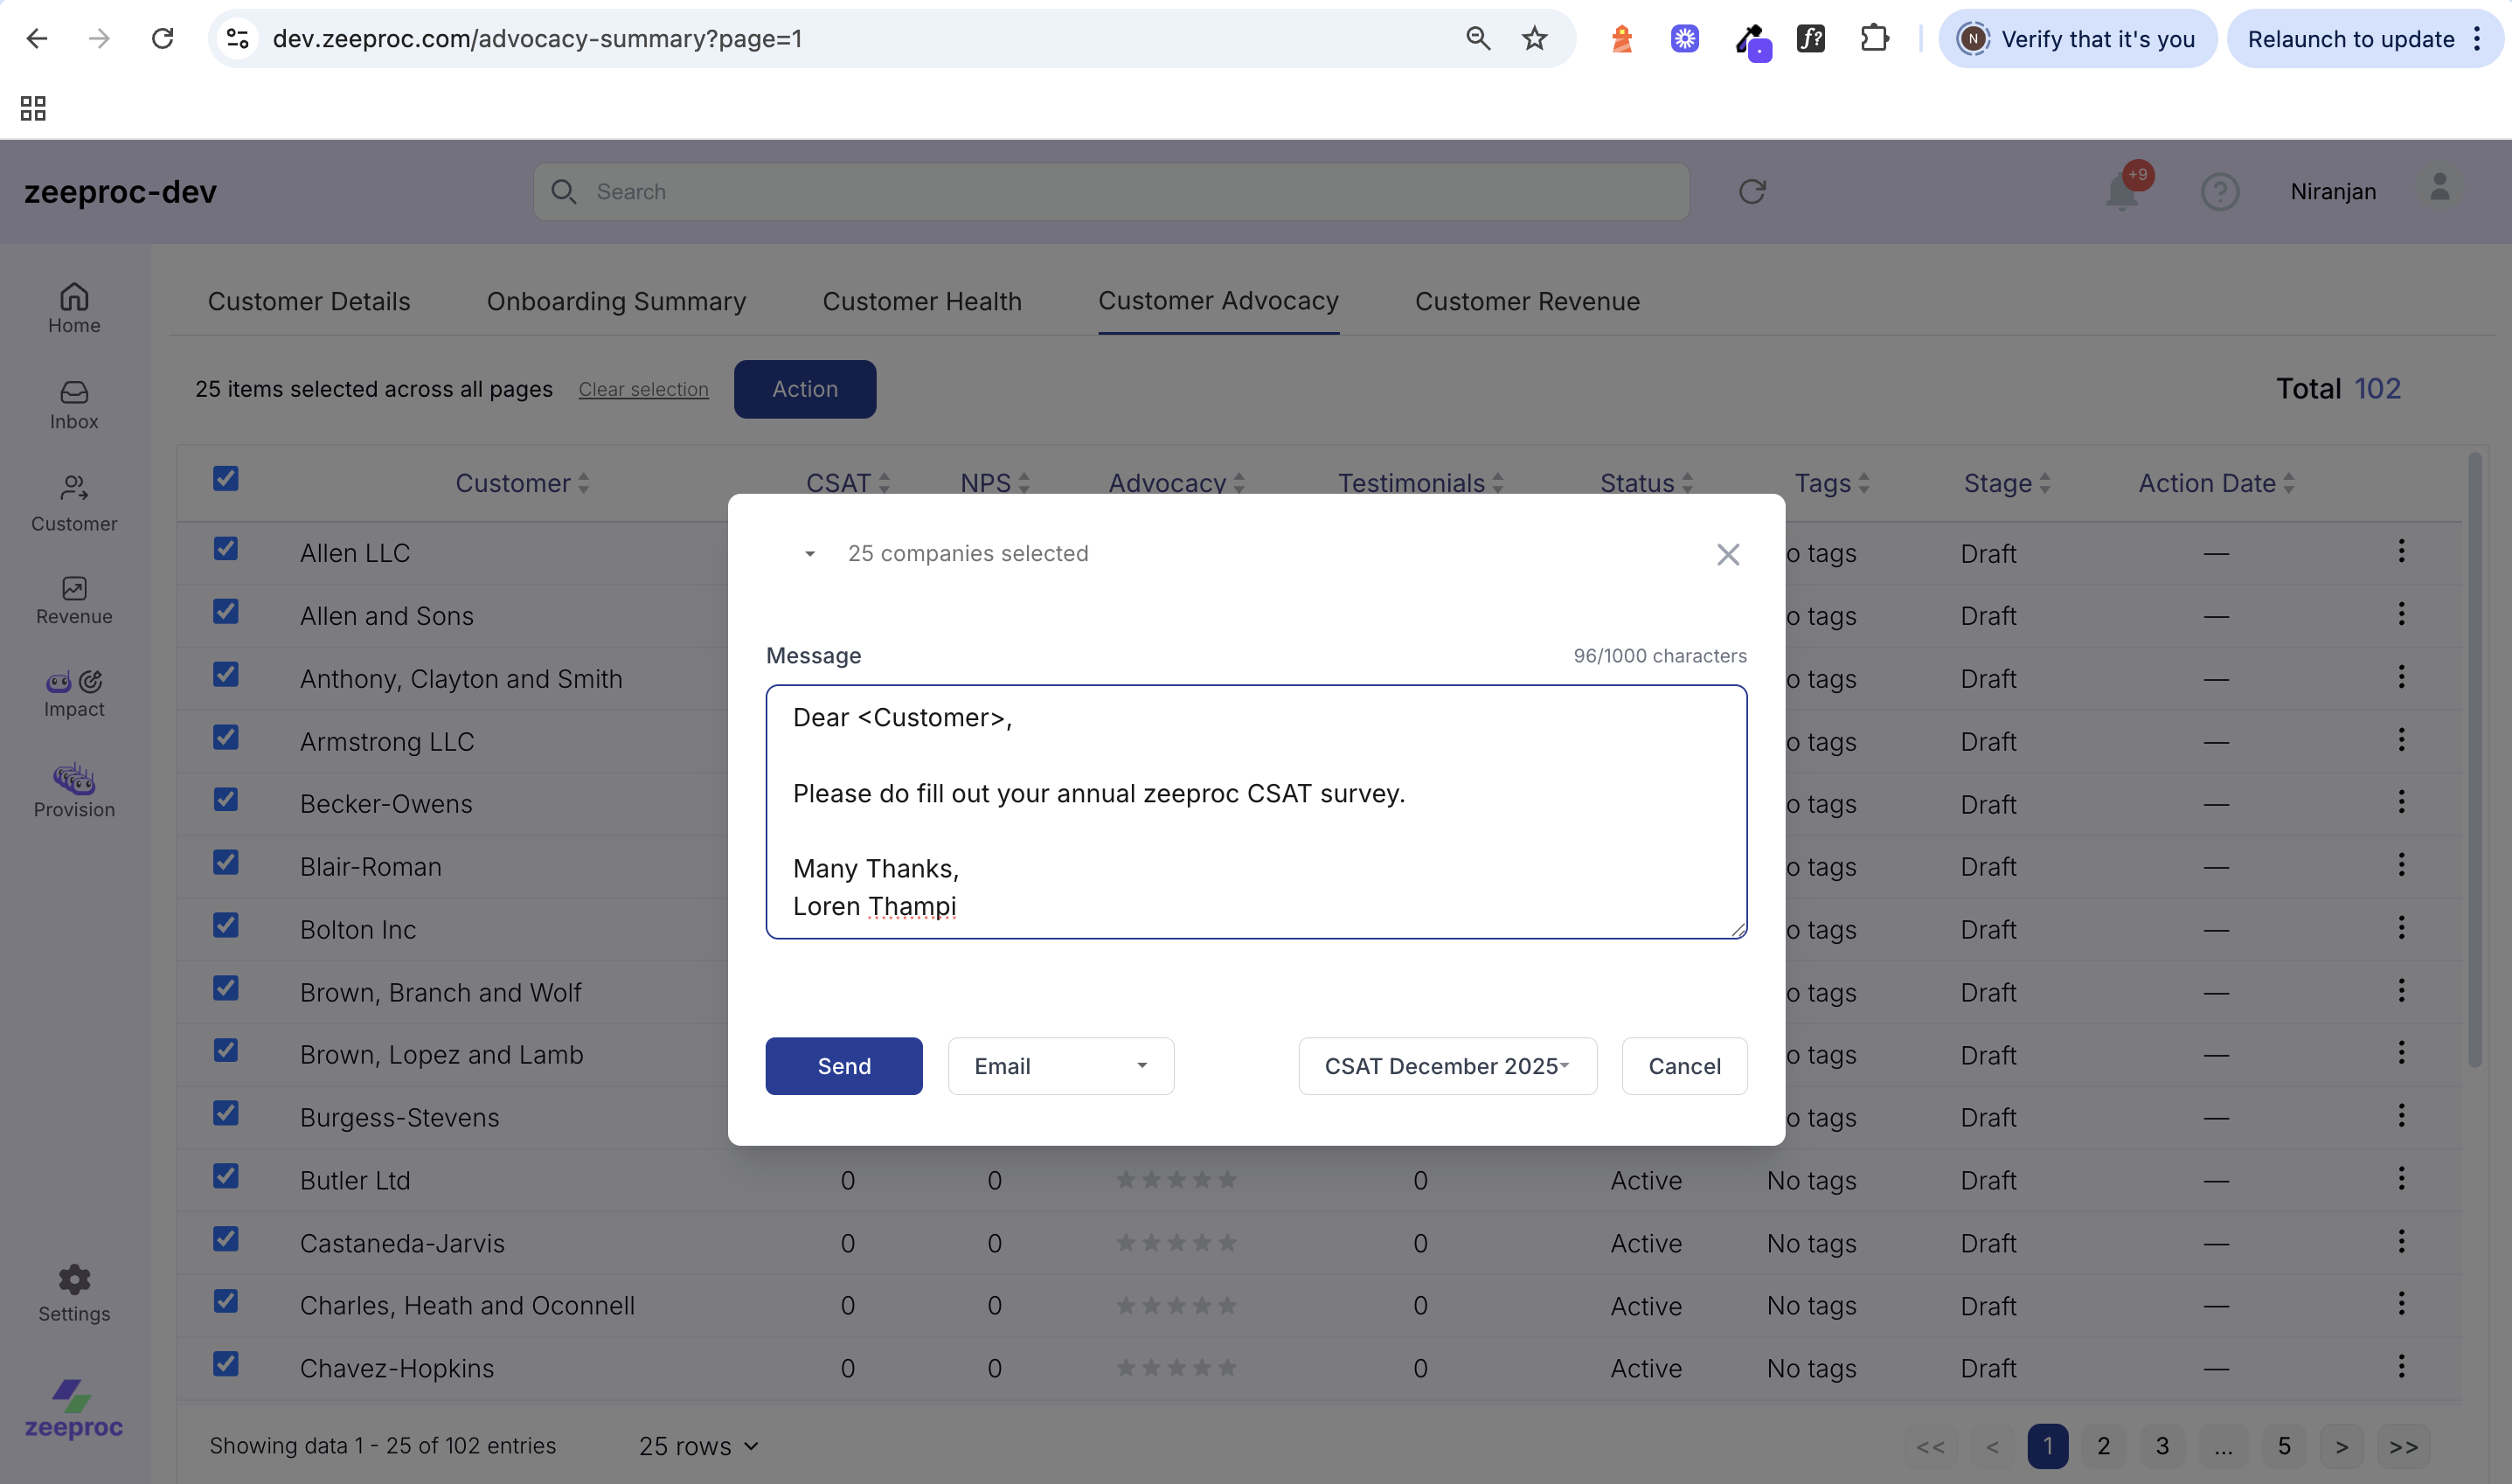2512x1484 pixels.
Task: Open the Inbox sidebar icon
Action: pyautogui.click(x=74, y=404)
